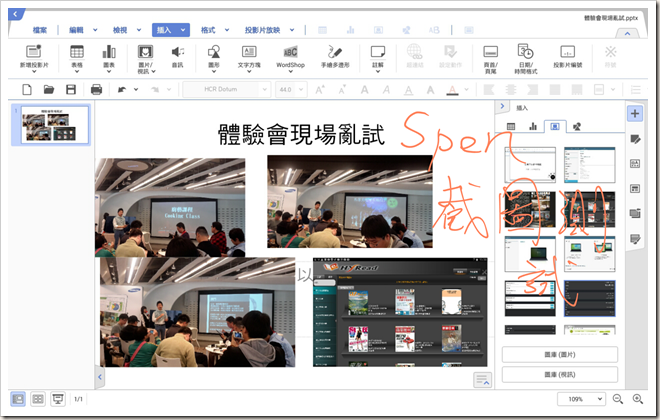Viewport: 660px width, 420px height.
Task: Open 圖庫 (視訊) gallery button
Action: point(560,374)
